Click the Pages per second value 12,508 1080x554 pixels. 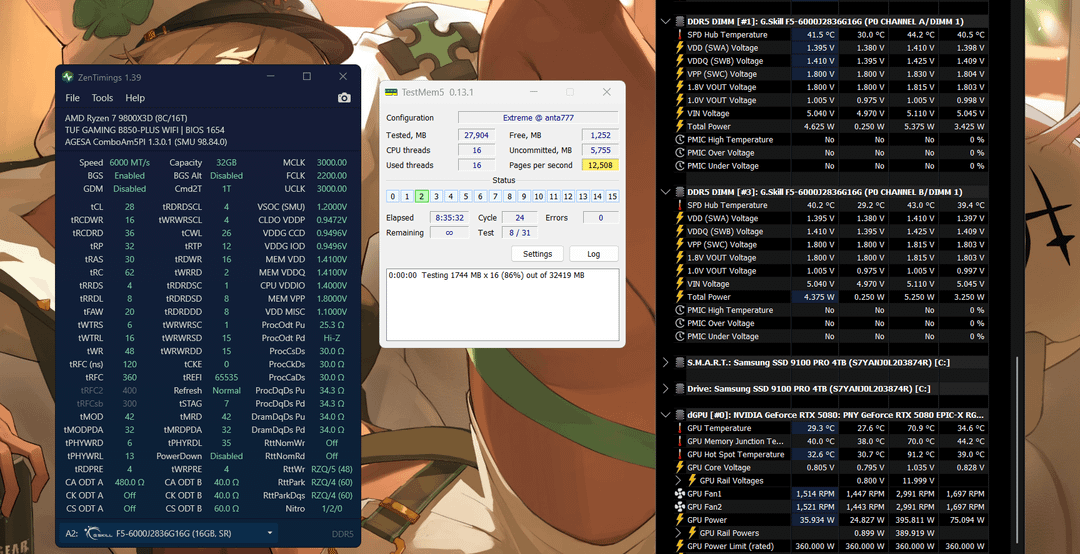(601, 165)
